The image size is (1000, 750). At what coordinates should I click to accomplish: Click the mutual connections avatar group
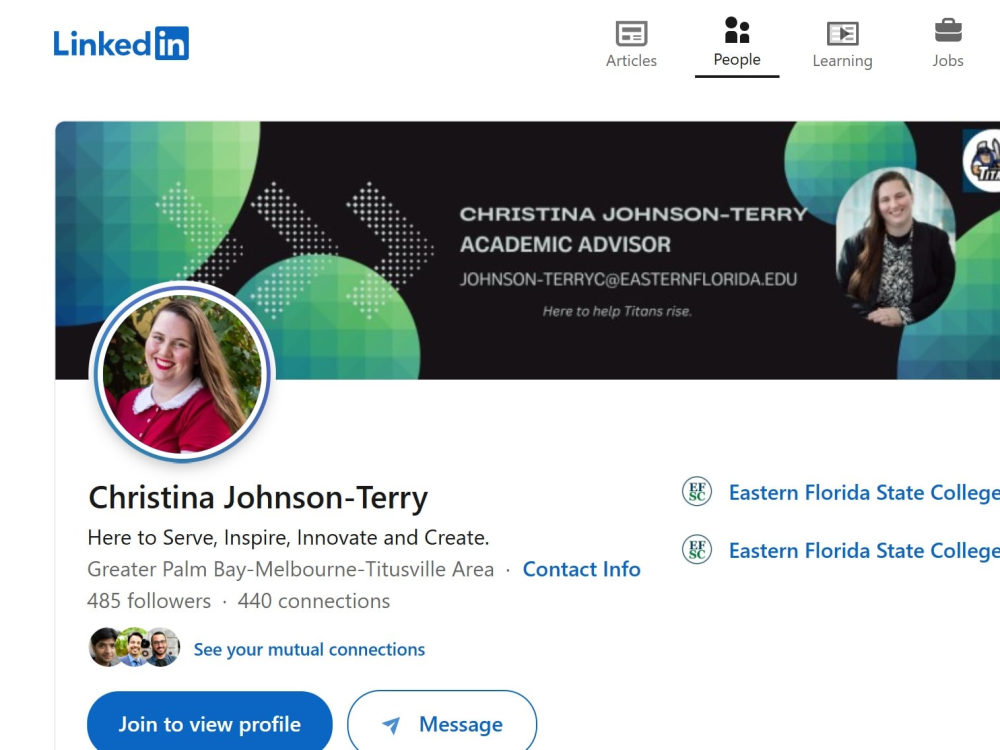point(134,647)
